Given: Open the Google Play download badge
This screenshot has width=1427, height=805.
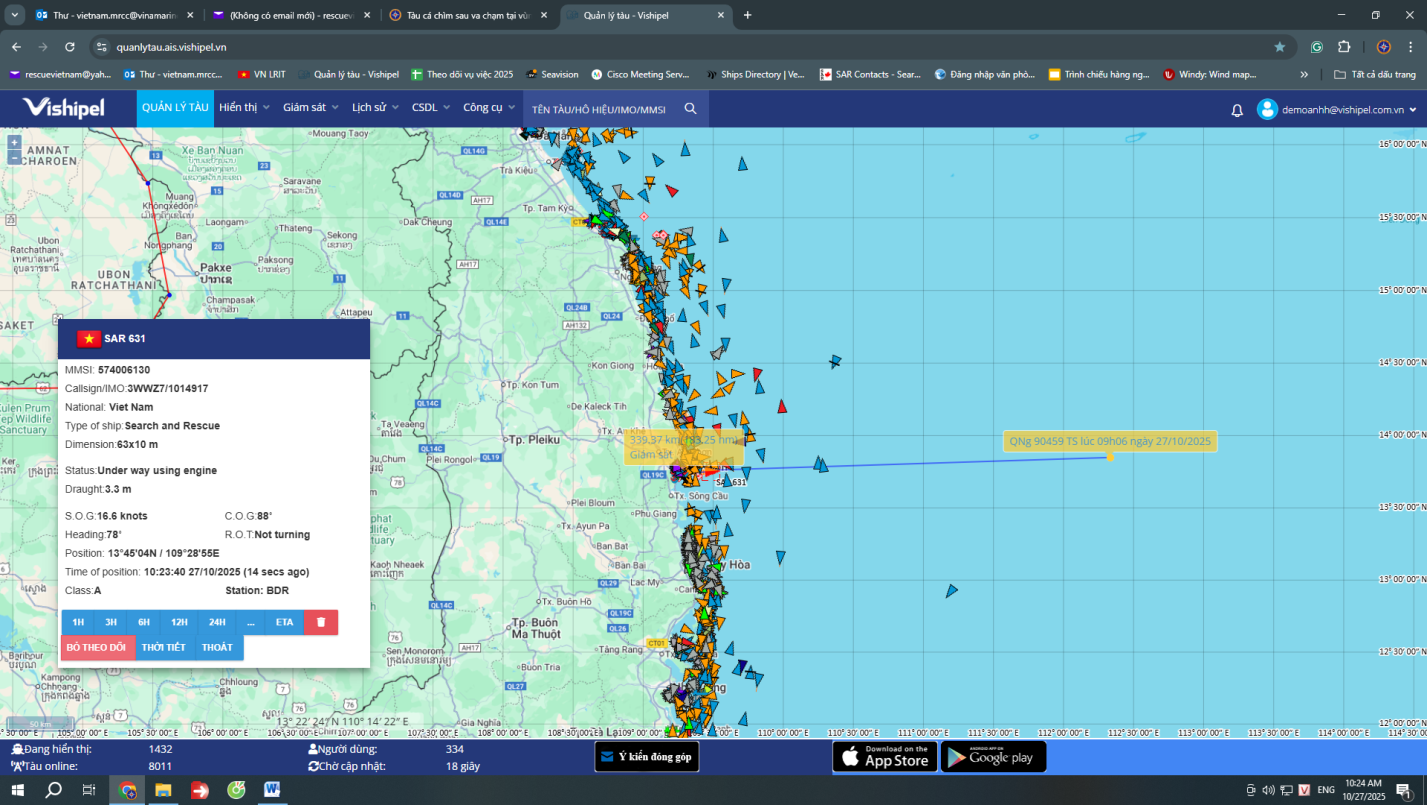Looking at the screenshot, I should [x=993, y=756].
